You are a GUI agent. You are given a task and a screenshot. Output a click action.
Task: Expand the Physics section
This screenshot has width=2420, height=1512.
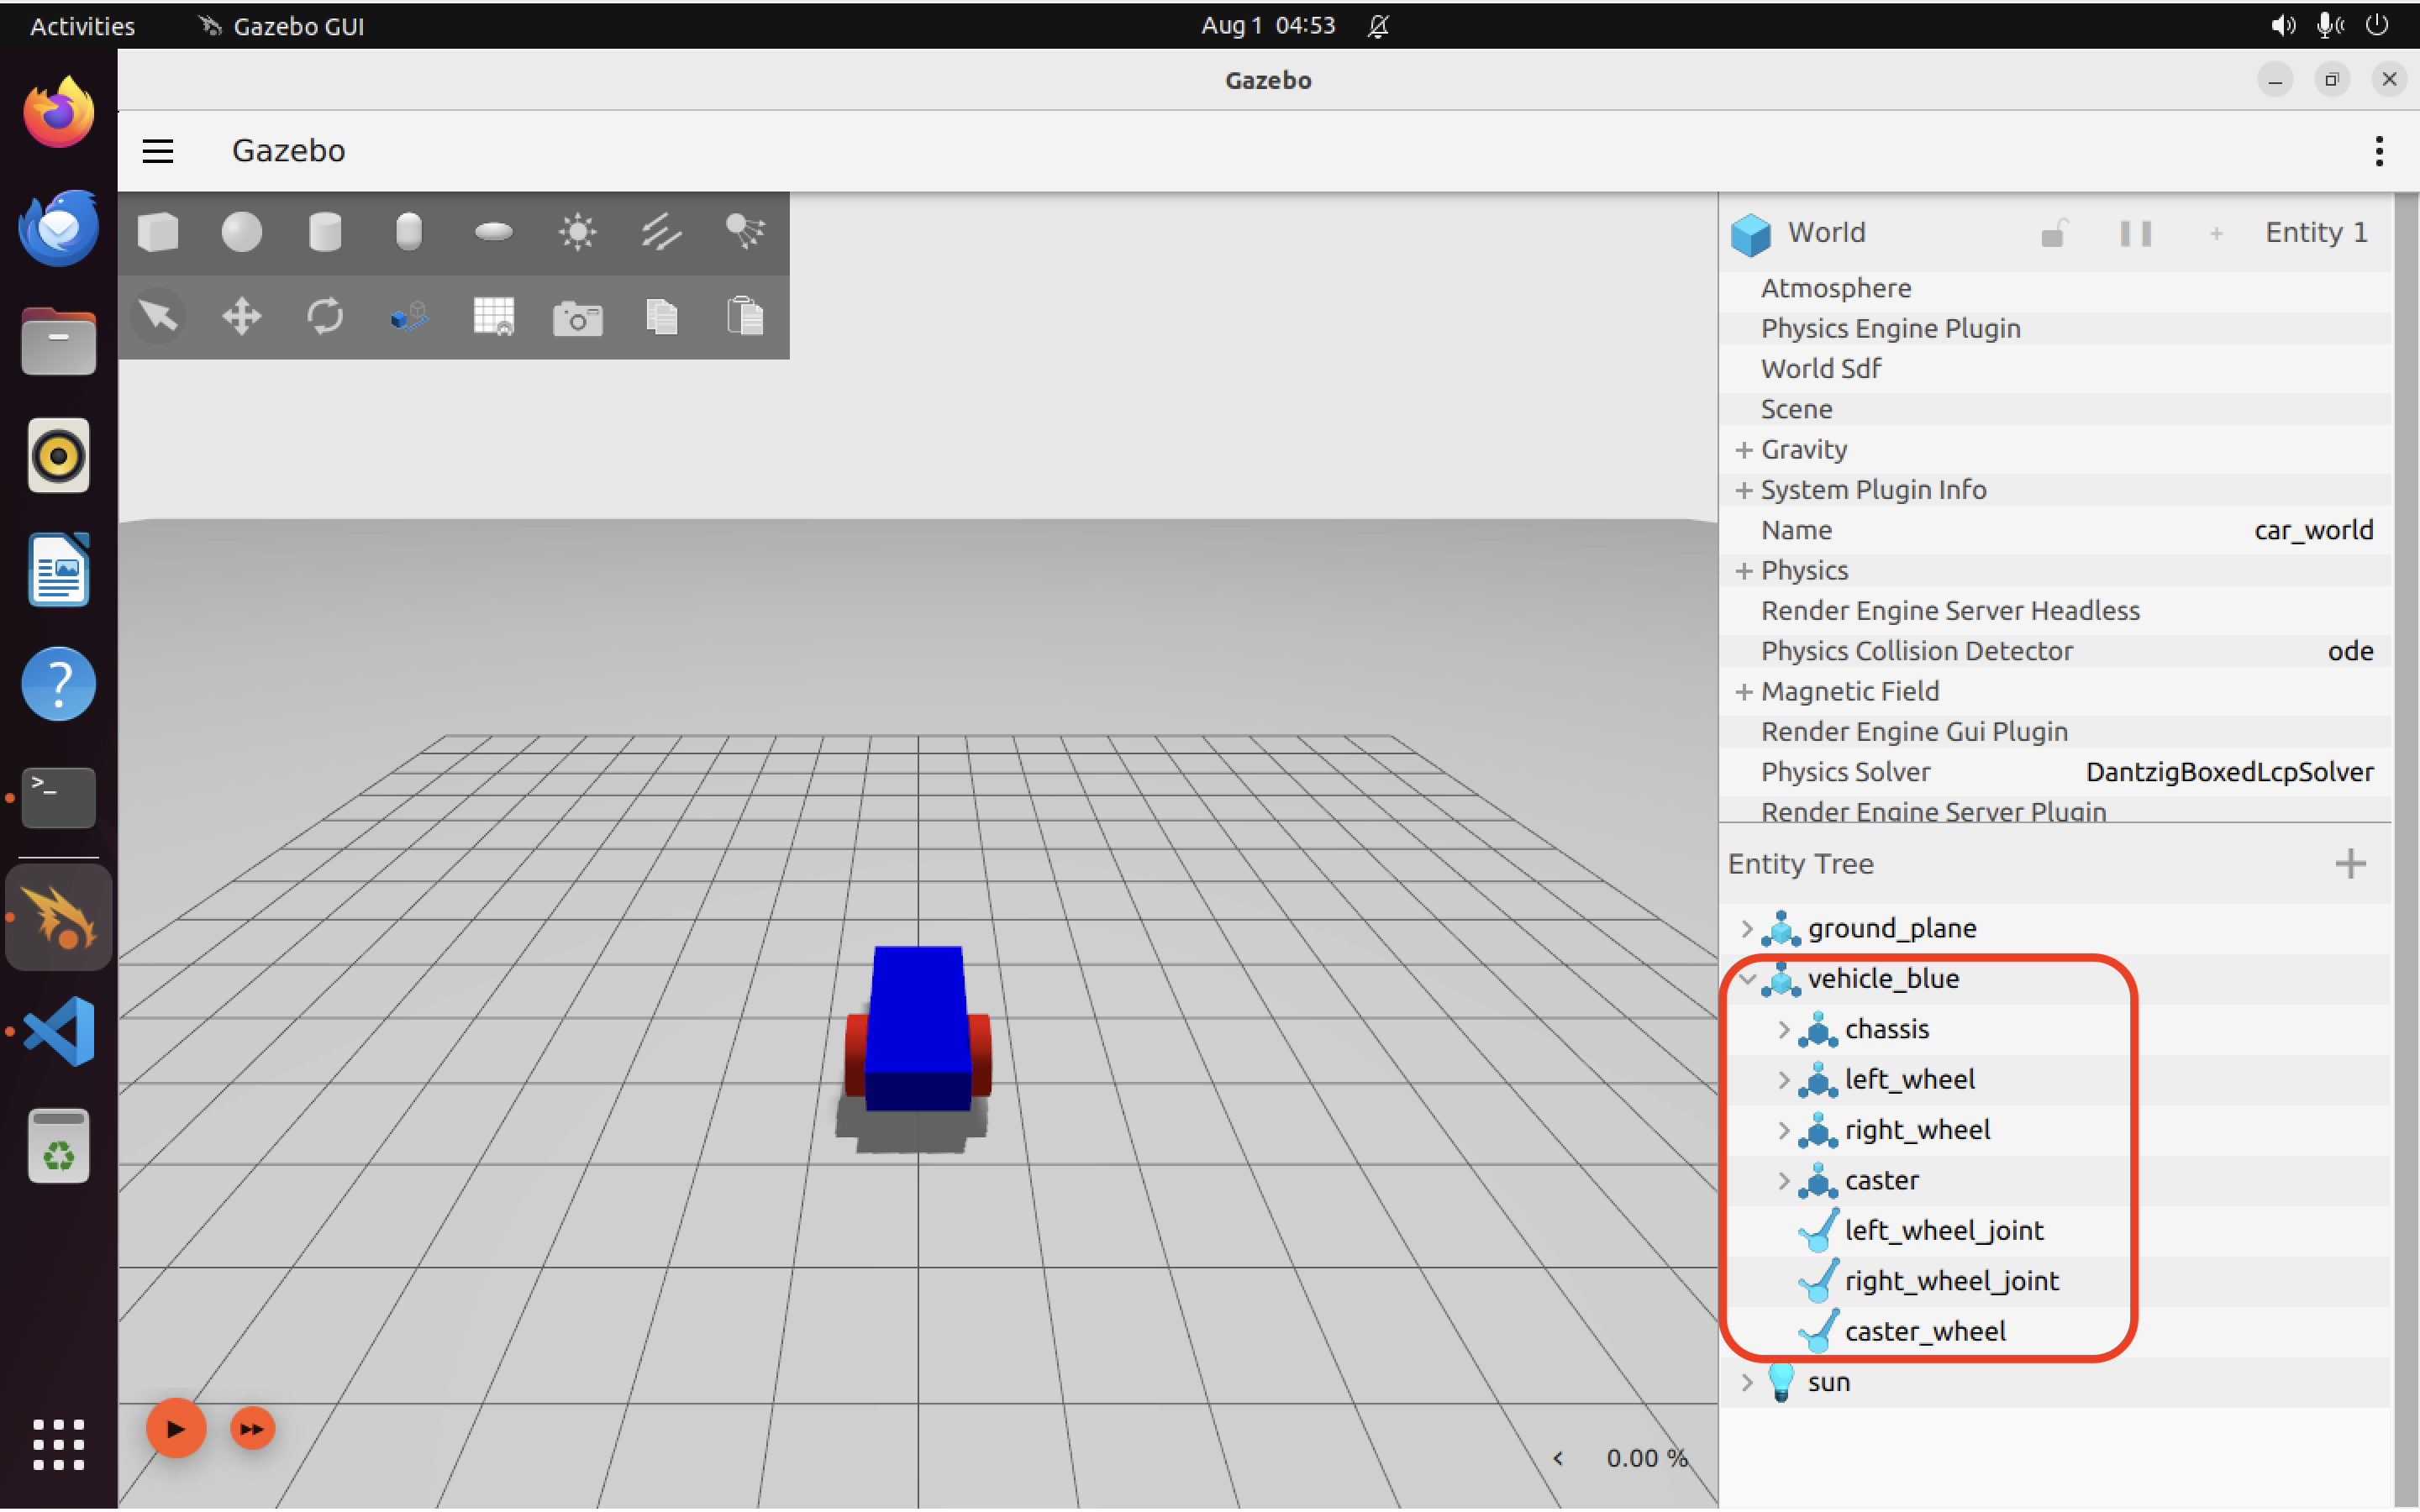1744,570
